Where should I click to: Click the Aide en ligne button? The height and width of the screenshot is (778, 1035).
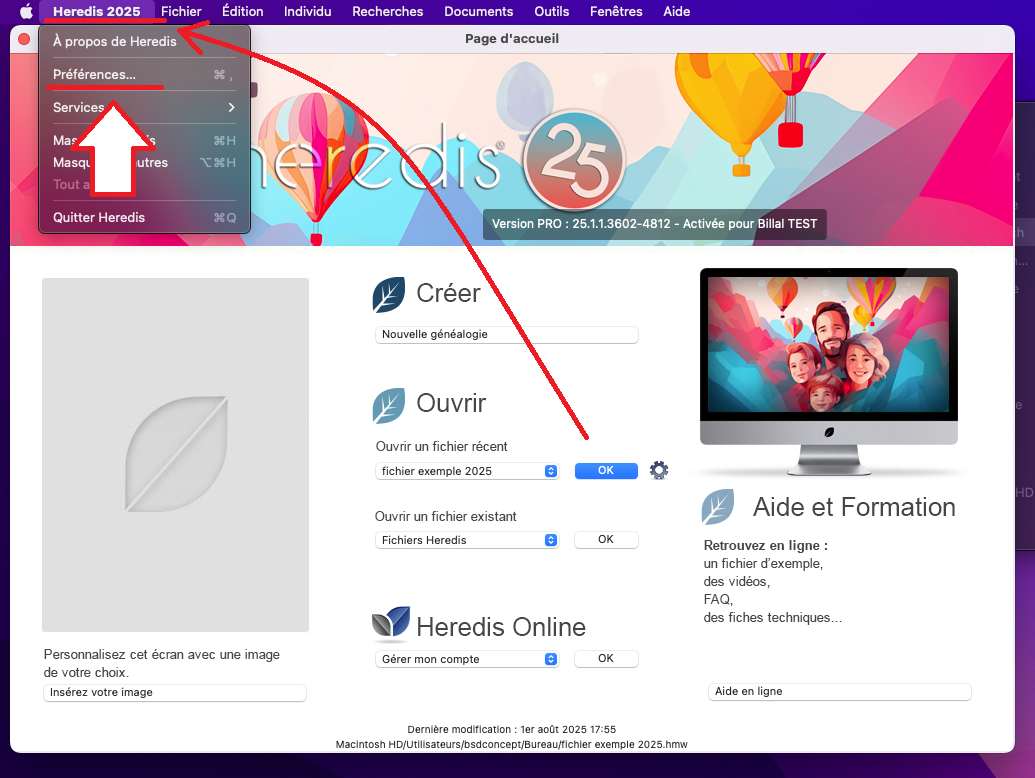(839, 692)
